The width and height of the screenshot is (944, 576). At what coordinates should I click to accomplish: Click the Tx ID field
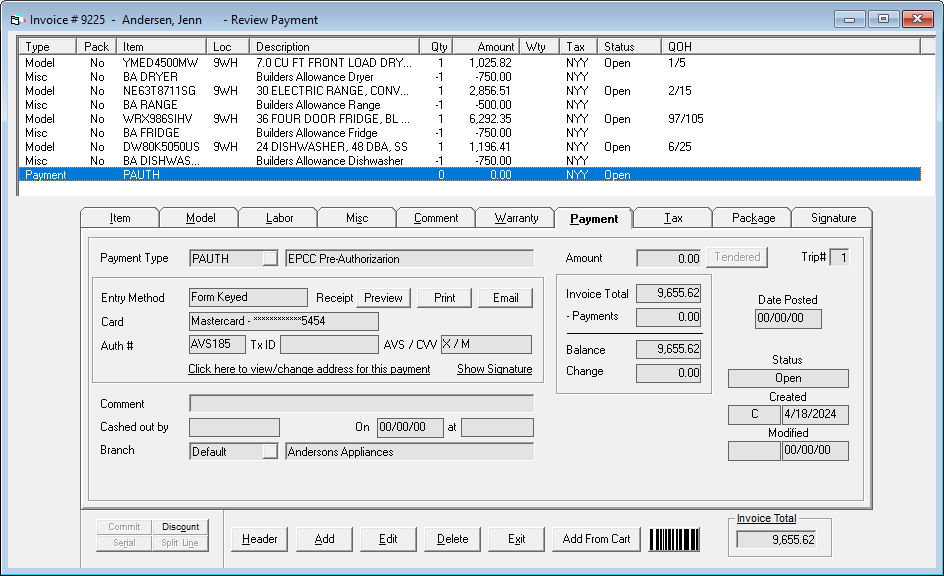329,344
